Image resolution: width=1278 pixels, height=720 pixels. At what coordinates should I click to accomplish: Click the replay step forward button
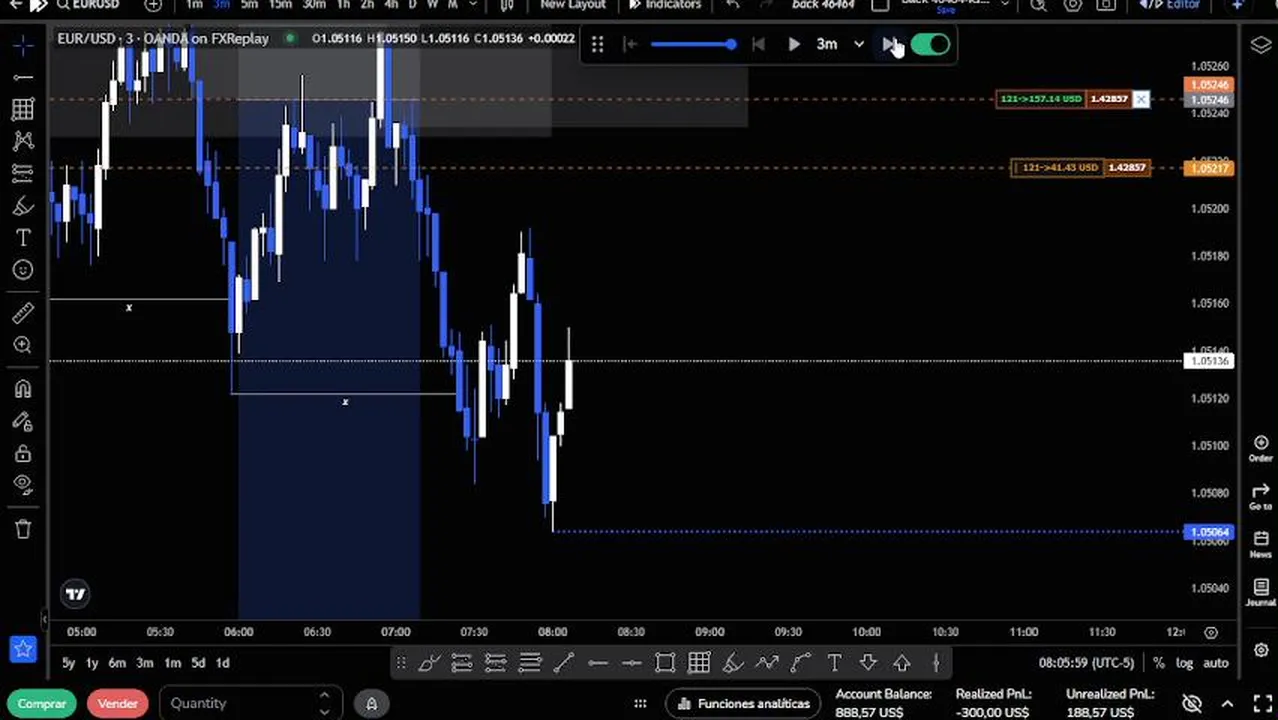click(x=888, y=44)
